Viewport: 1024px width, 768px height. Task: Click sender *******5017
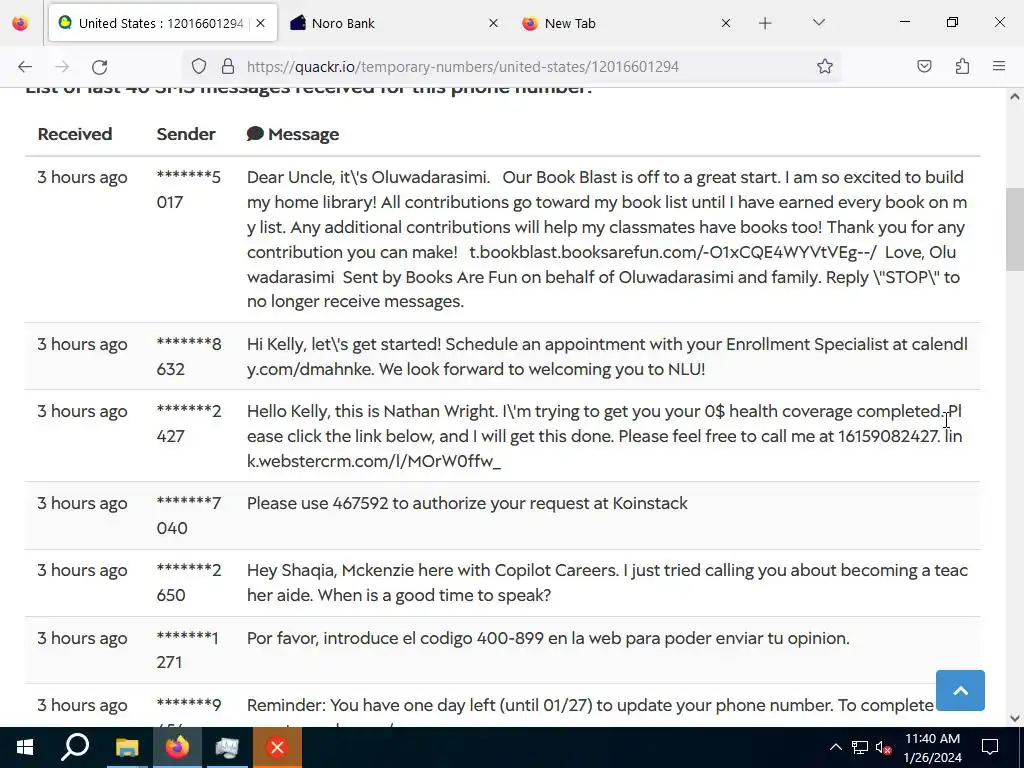189,189
